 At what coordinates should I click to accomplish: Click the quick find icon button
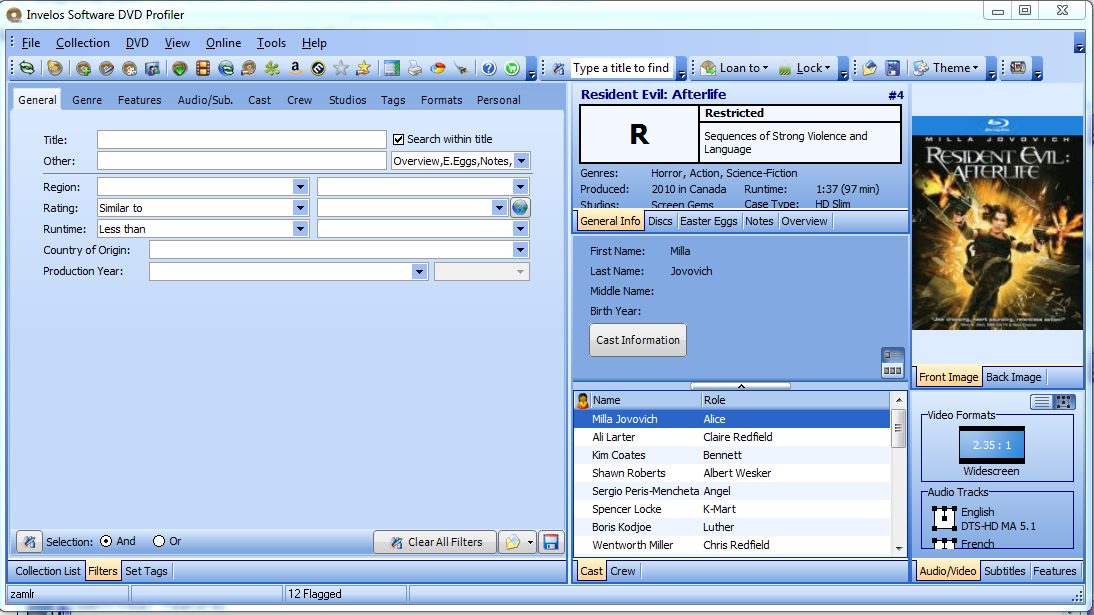point(558,68)
